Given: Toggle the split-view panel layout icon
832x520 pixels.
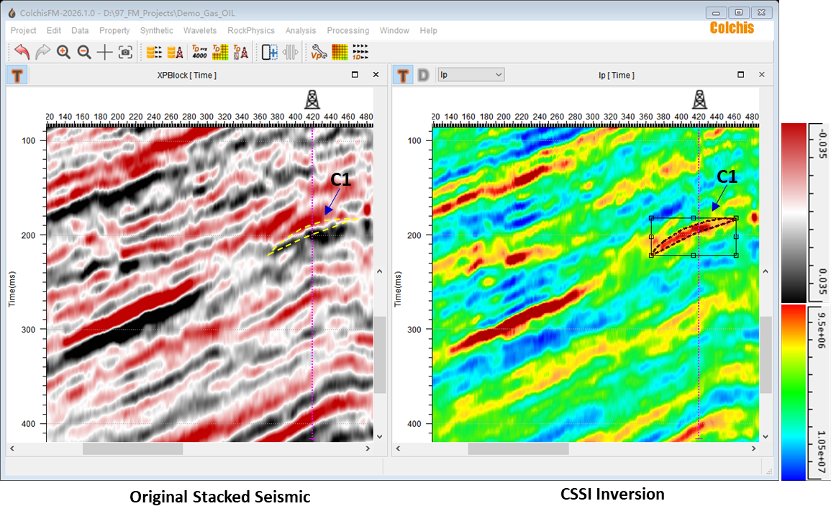Looking at the screenshot, I should (270, 52).
